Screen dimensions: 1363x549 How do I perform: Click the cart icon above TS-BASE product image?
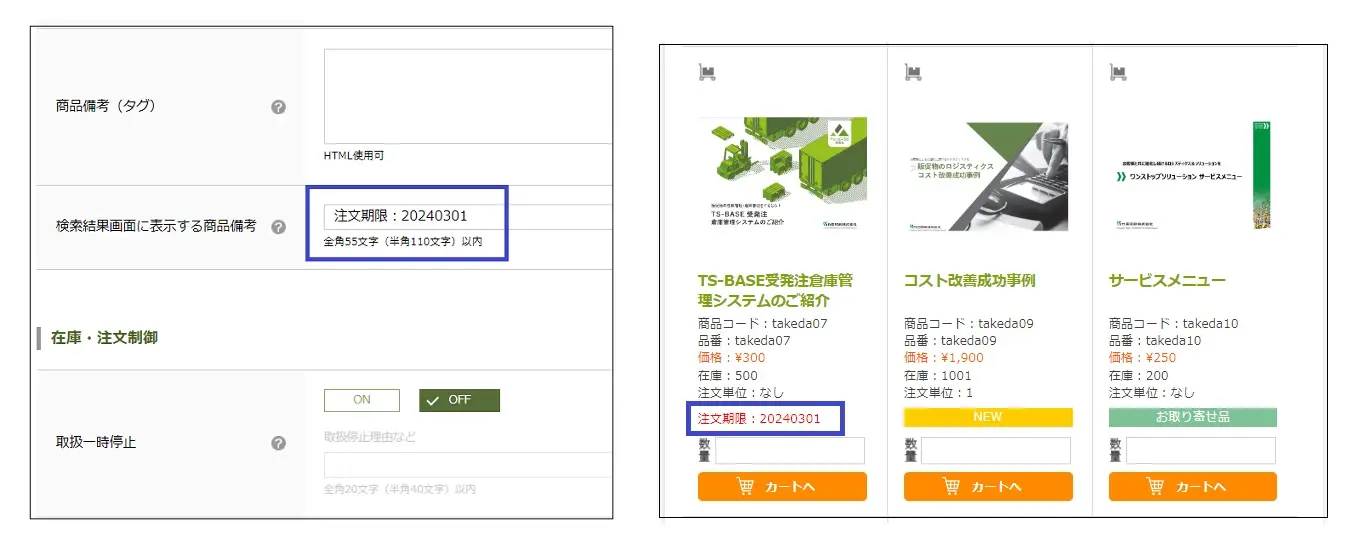707,72
